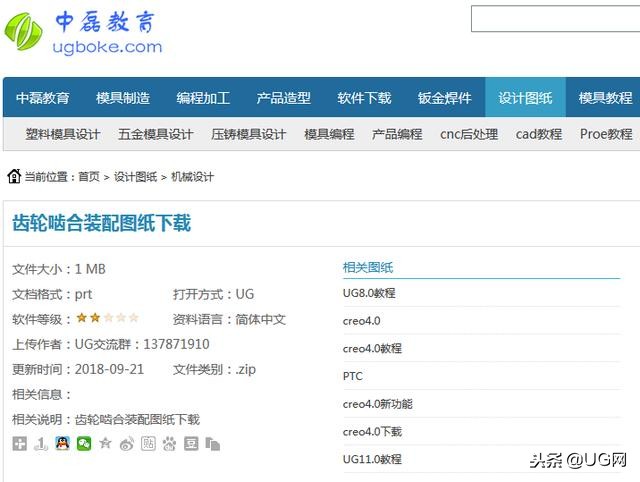Click QQ group number 137871910
Viewport: 640px width, 482px height.
pyautogui.click(x=176, y=344)
